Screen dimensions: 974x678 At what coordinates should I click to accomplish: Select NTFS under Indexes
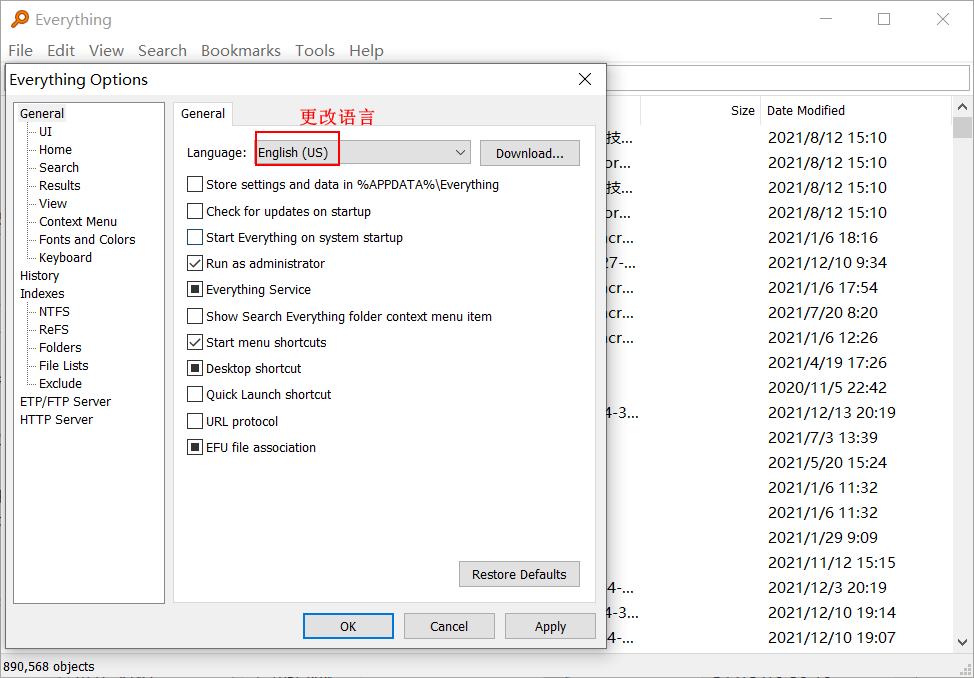(x=54, y=311)
